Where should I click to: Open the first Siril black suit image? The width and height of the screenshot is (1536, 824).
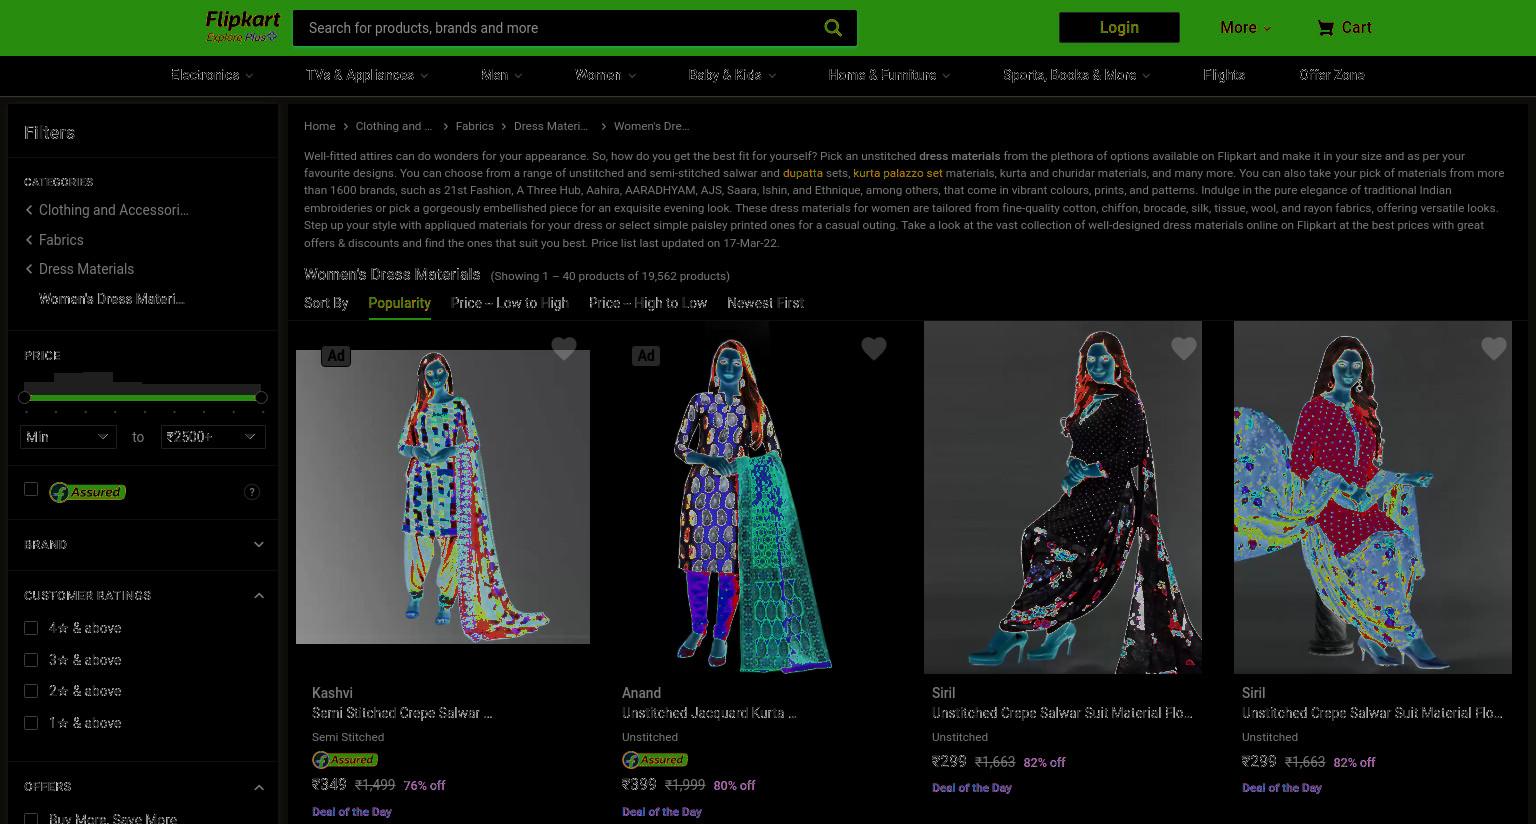pos(1063,497)
